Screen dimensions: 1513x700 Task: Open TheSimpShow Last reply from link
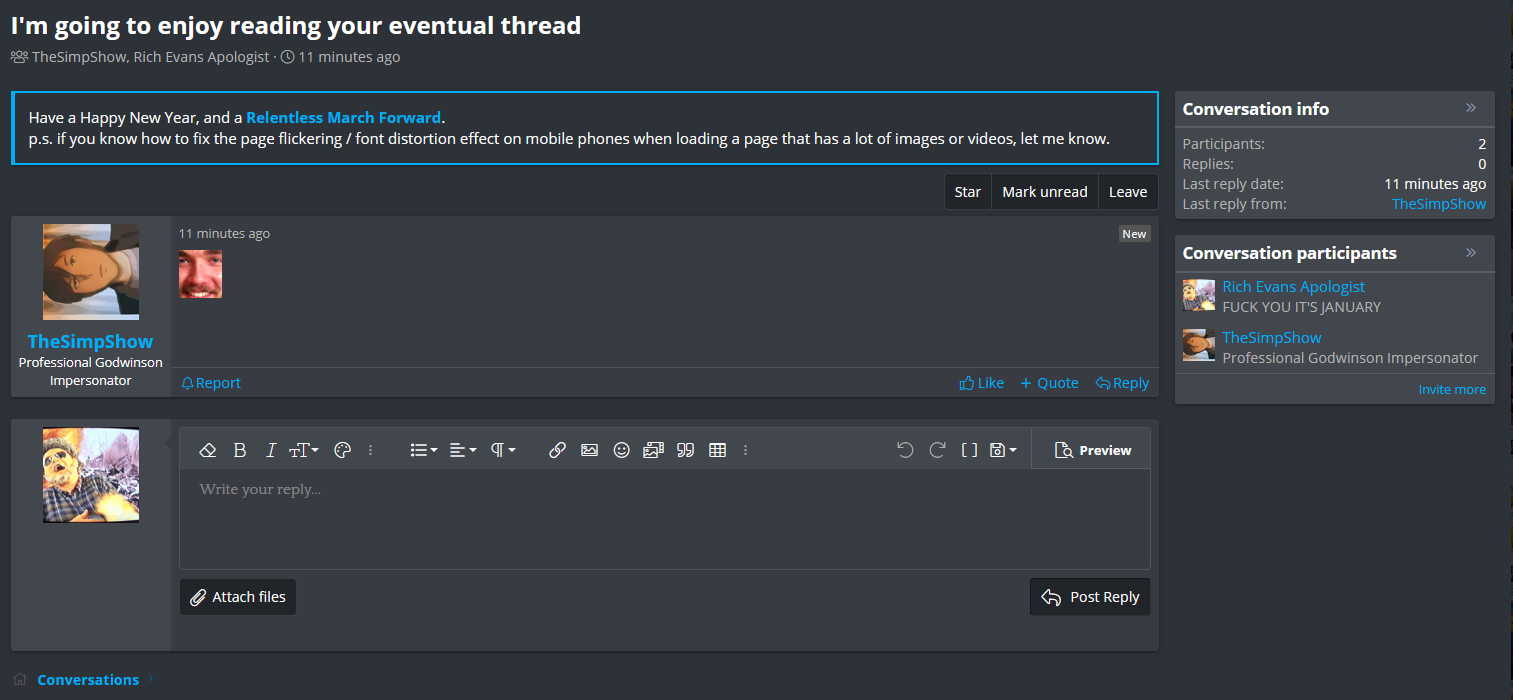(x=1439, y=204)
